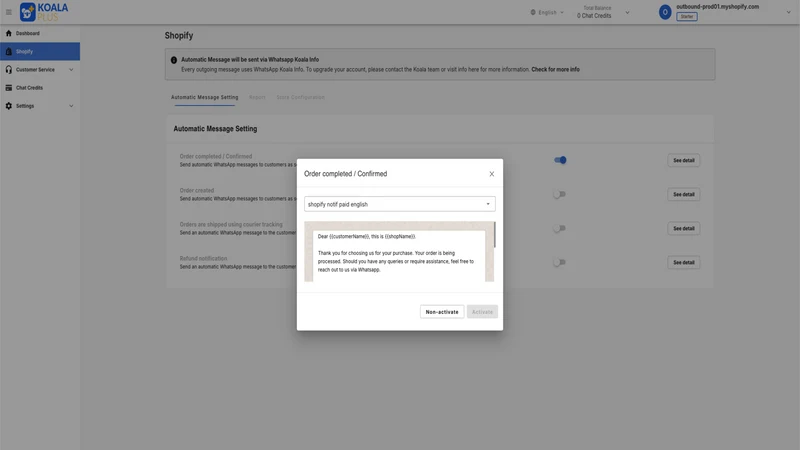Click the message template preview text
The width and height of the screenshot is (800, 450).
[x=395, y=253]
